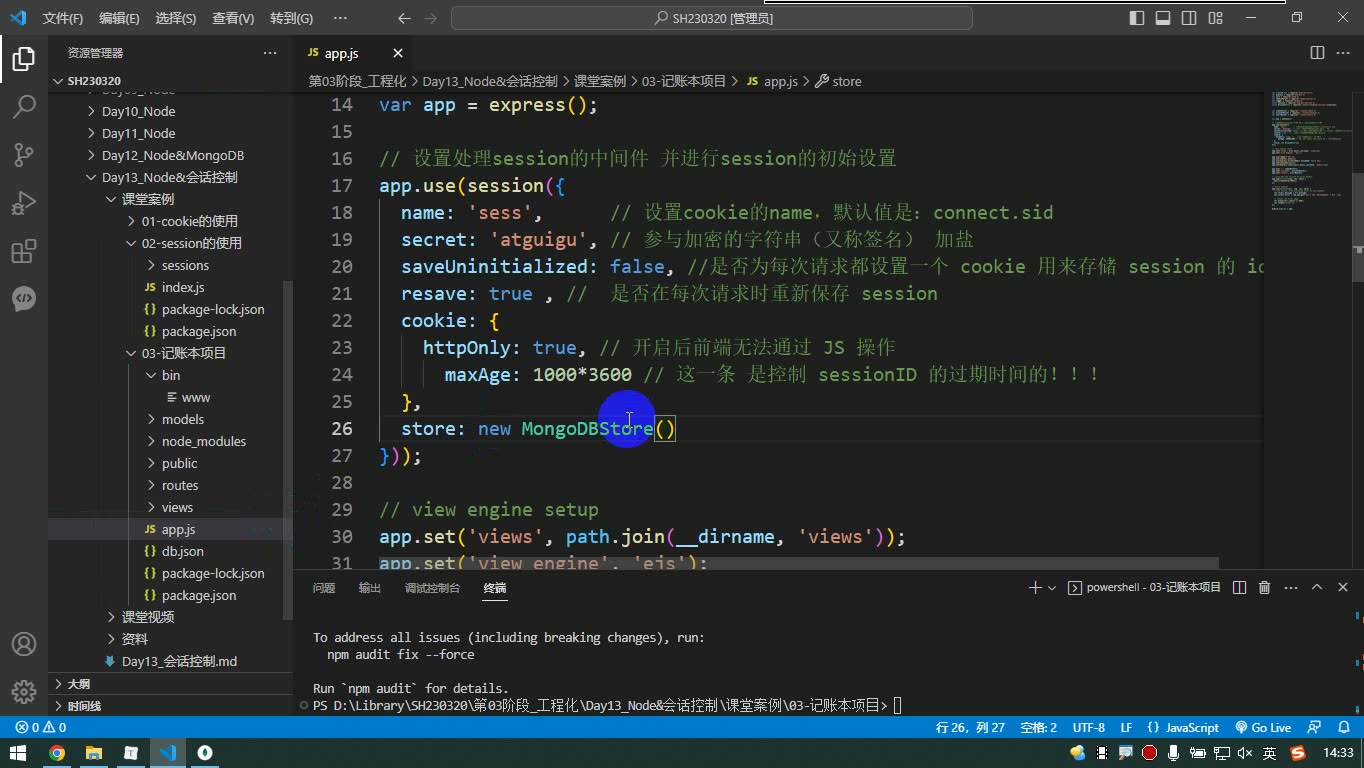
Task: Expand the Day10_Node folder
Action: 138,111
